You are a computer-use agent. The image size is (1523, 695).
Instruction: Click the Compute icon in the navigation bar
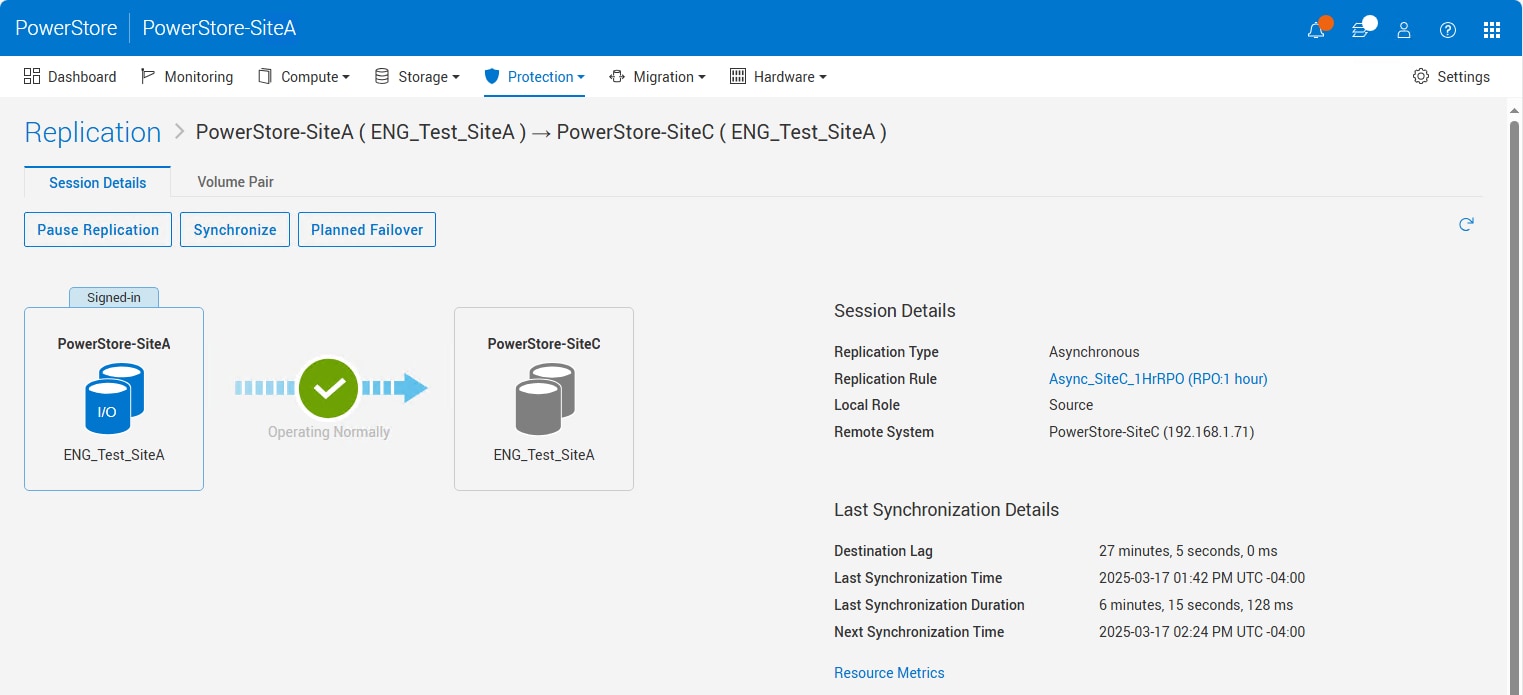pyautogui.click(x=265, y=76)
